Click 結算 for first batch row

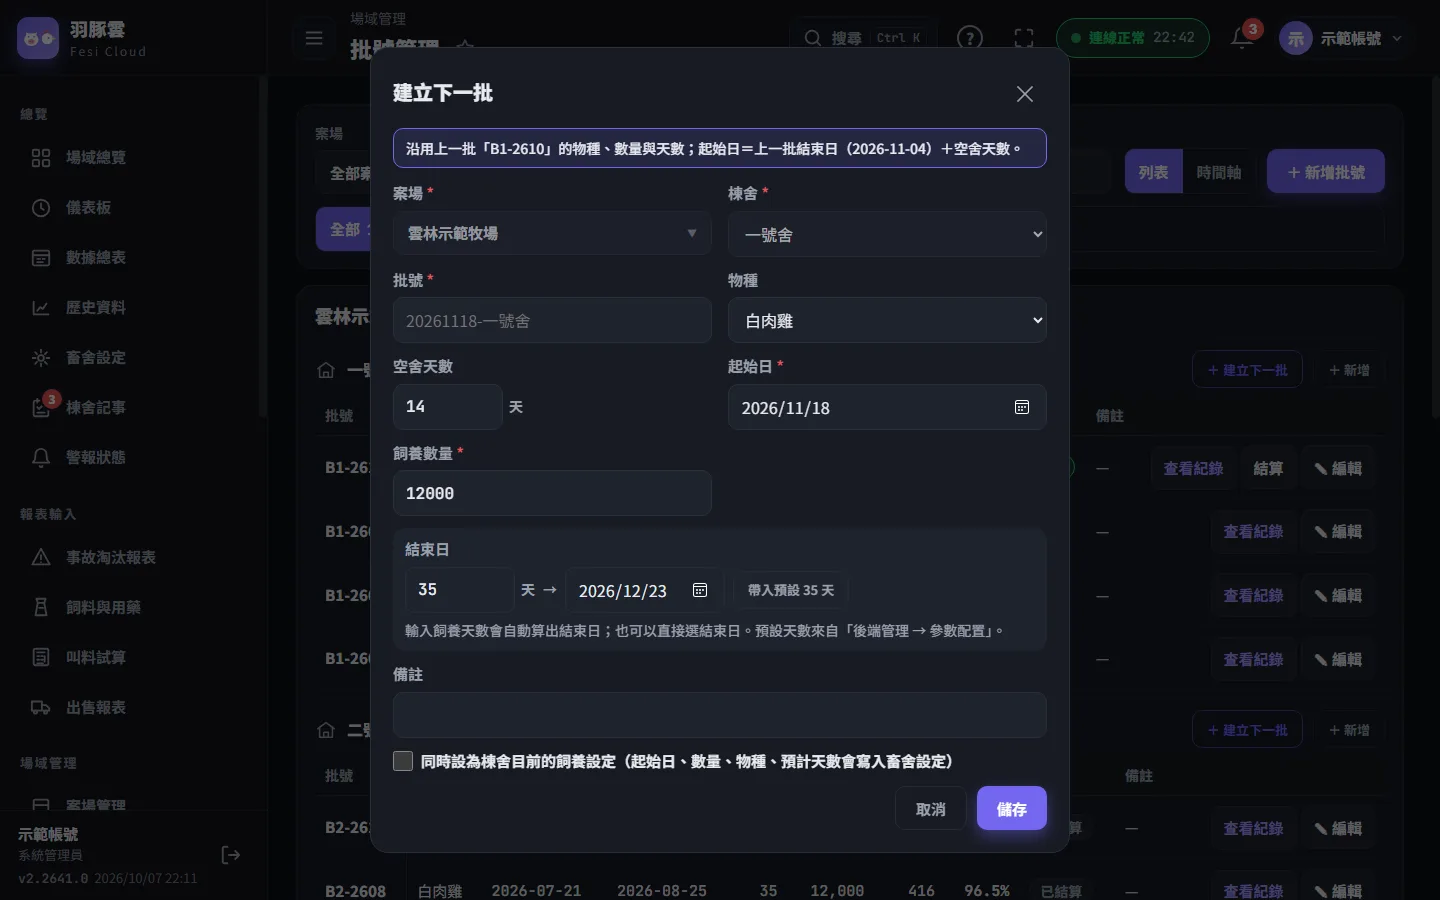(x=1268, y=468)
